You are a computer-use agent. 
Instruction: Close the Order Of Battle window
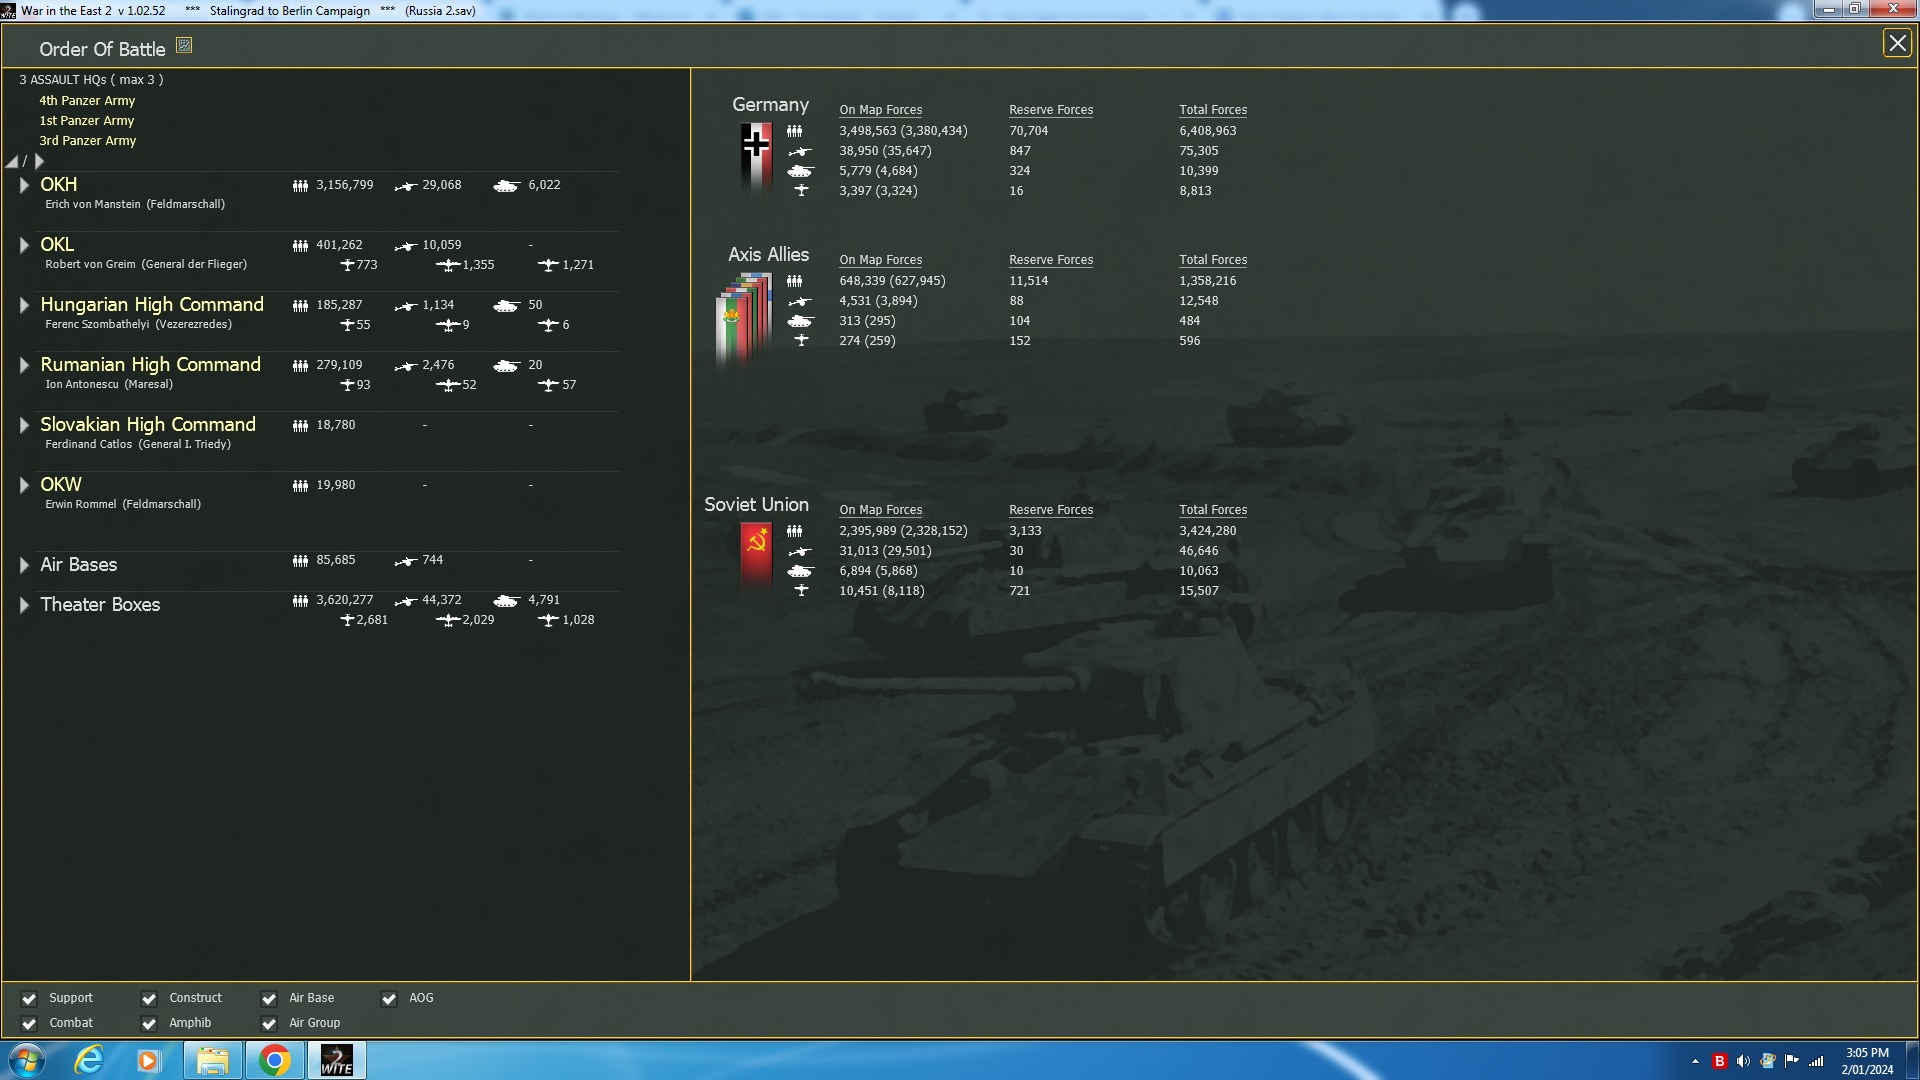1896,43
